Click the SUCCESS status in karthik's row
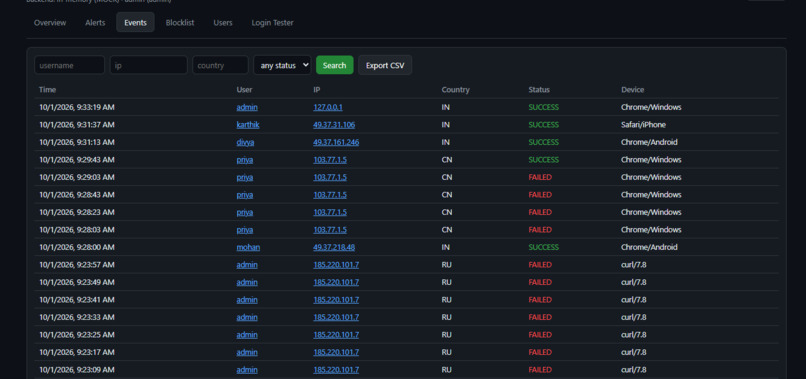Screen dimensions: 806x379 tap(543, 125)
